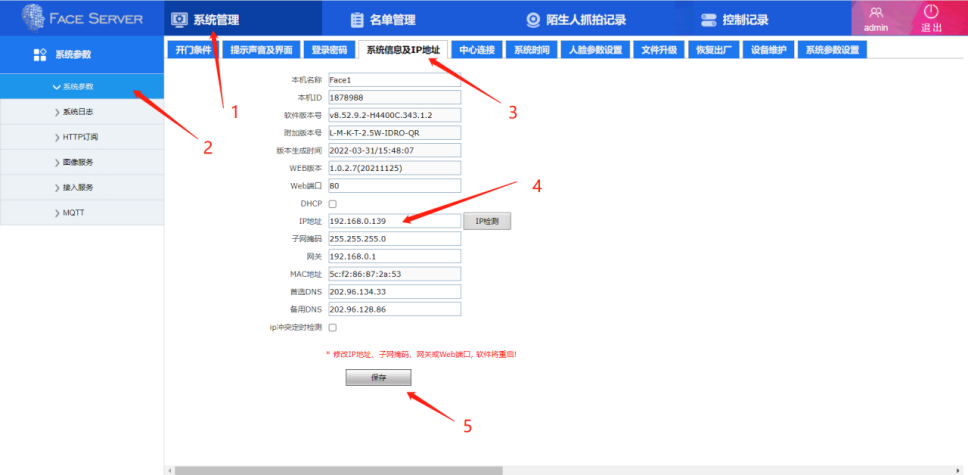Click the Web端口 field showing 80
Viewport: 968px width, 475px height.
(394, 185)
